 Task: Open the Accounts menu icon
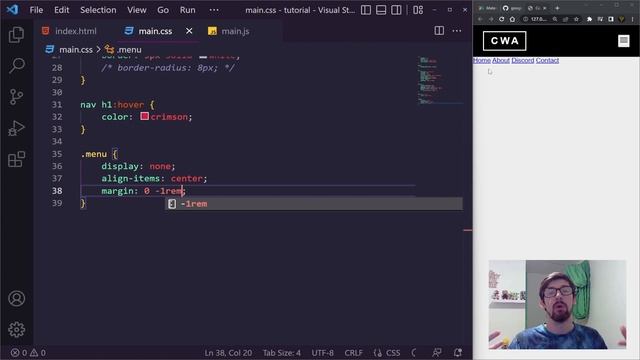[x=16, y=298]
